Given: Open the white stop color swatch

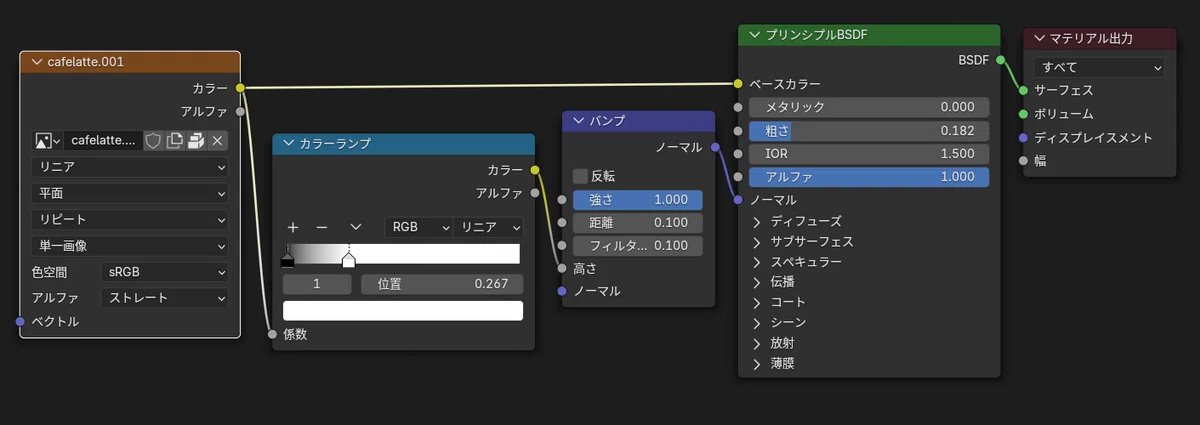Looking at the screenshot, I should pos(403,311).
